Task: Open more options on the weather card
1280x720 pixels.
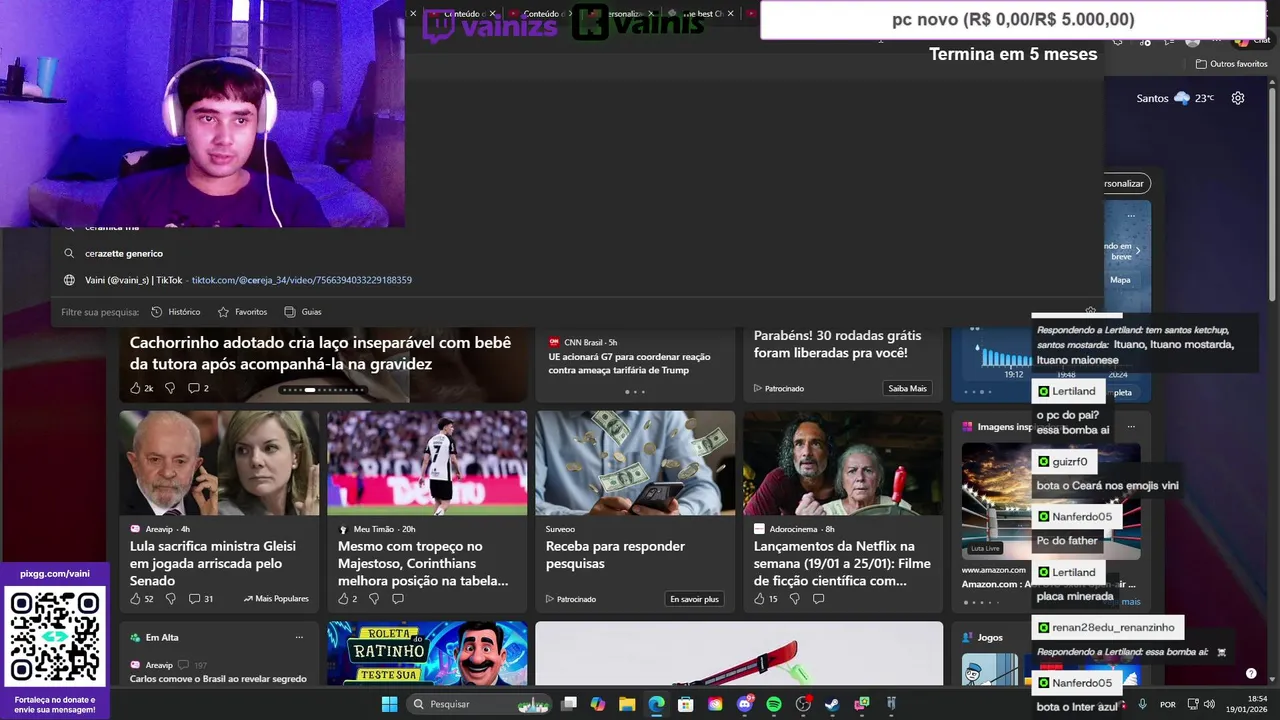Action: pos(1131,215)
